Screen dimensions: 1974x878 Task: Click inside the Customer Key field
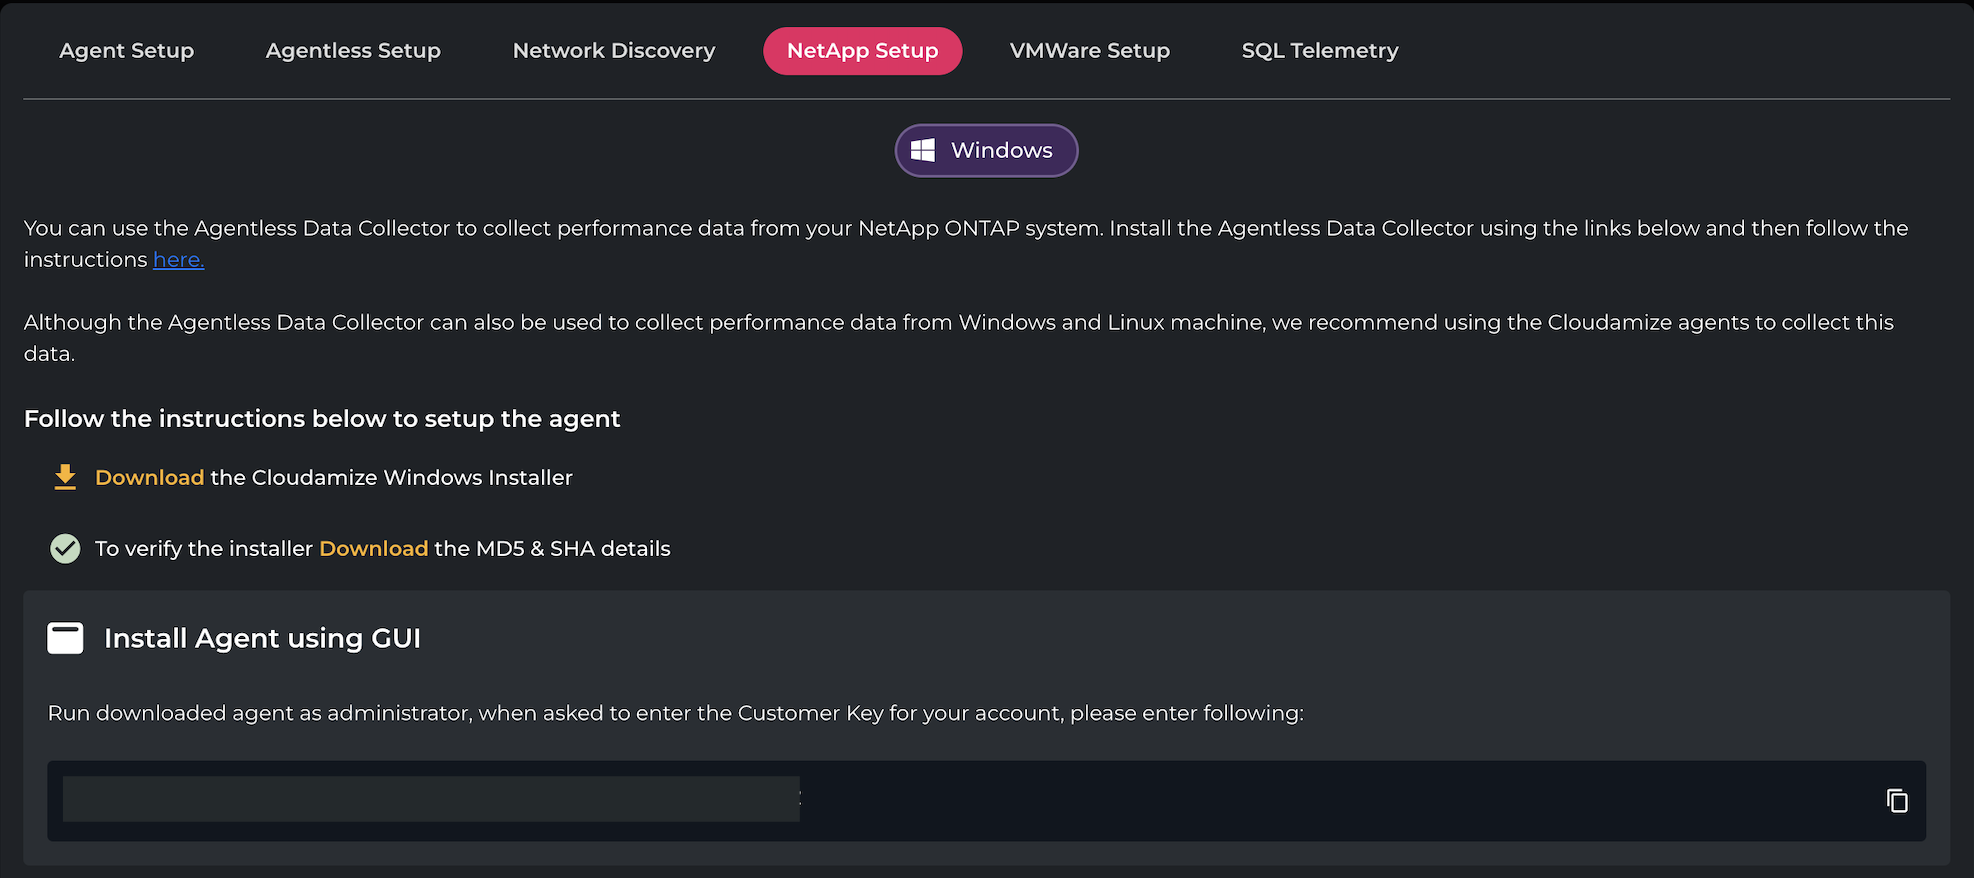click(430, 800)
